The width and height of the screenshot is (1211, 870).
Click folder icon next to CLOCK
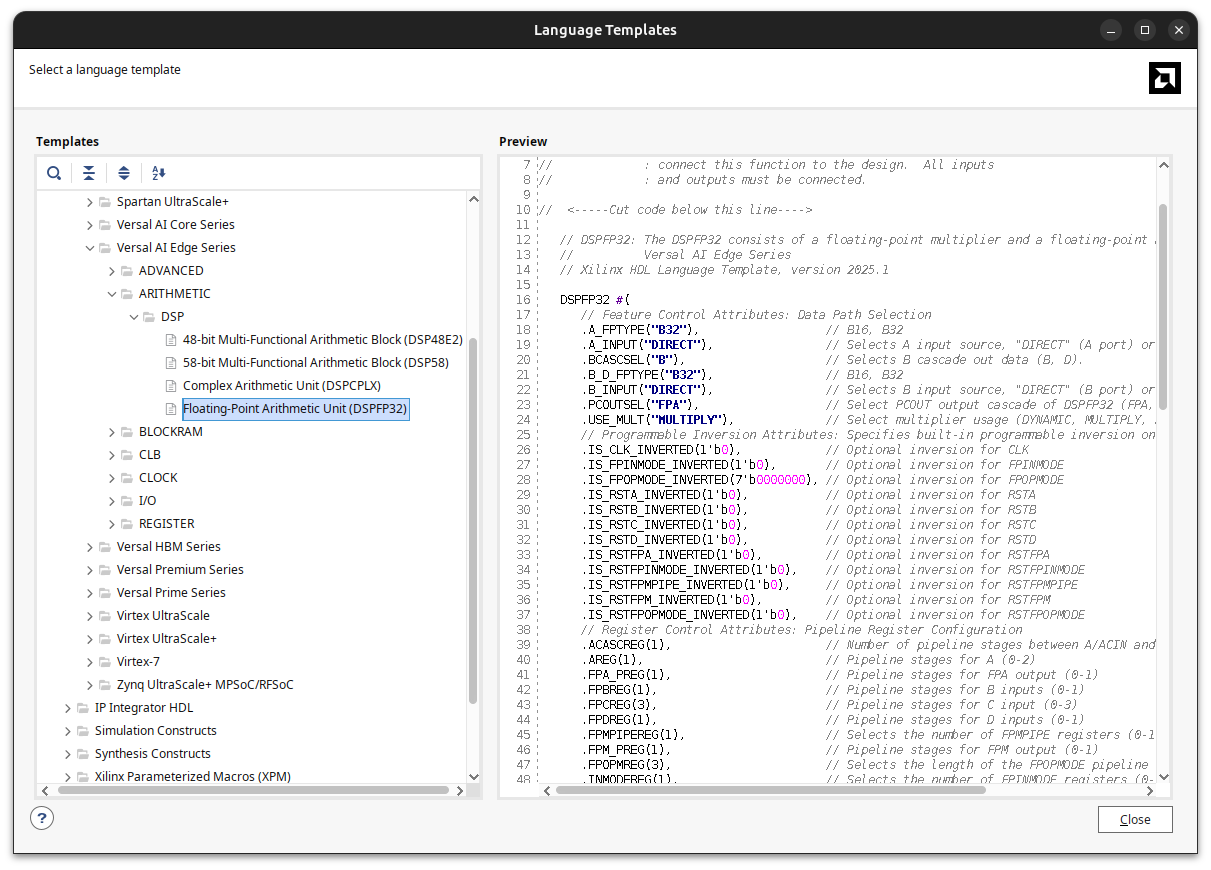pyautogui.click(x=127, y=478)
